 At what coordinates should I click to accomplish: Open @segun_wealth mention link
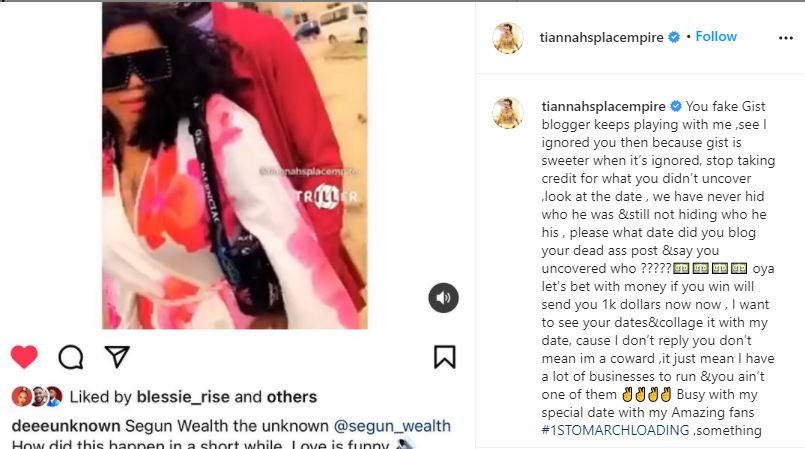click(x=392, y=426)
